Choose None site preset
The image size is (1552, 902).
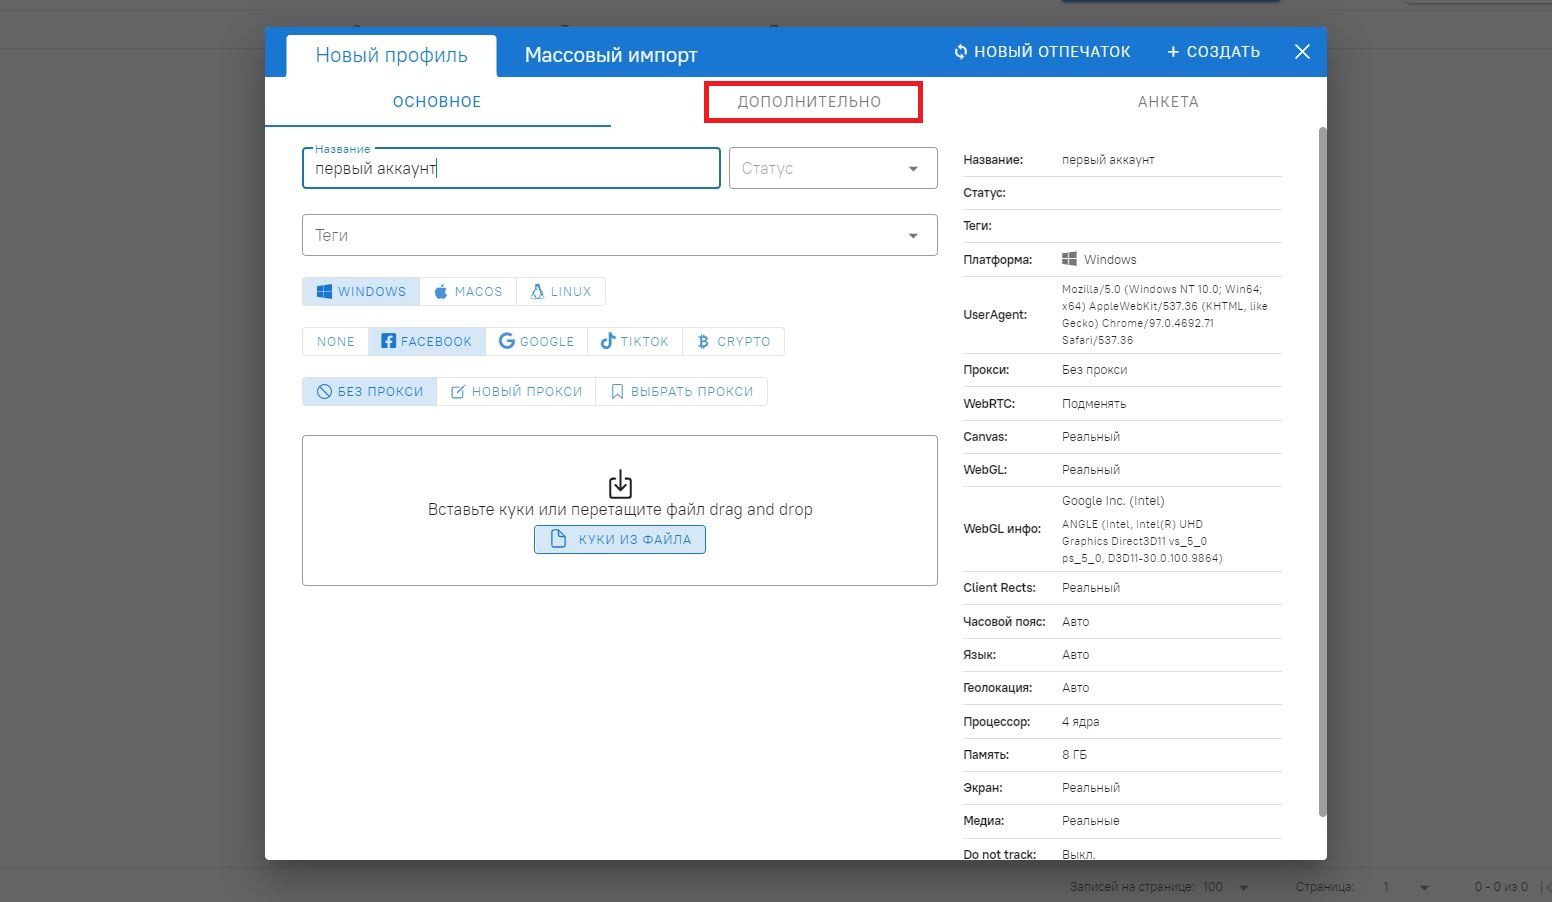pos(335,342)
